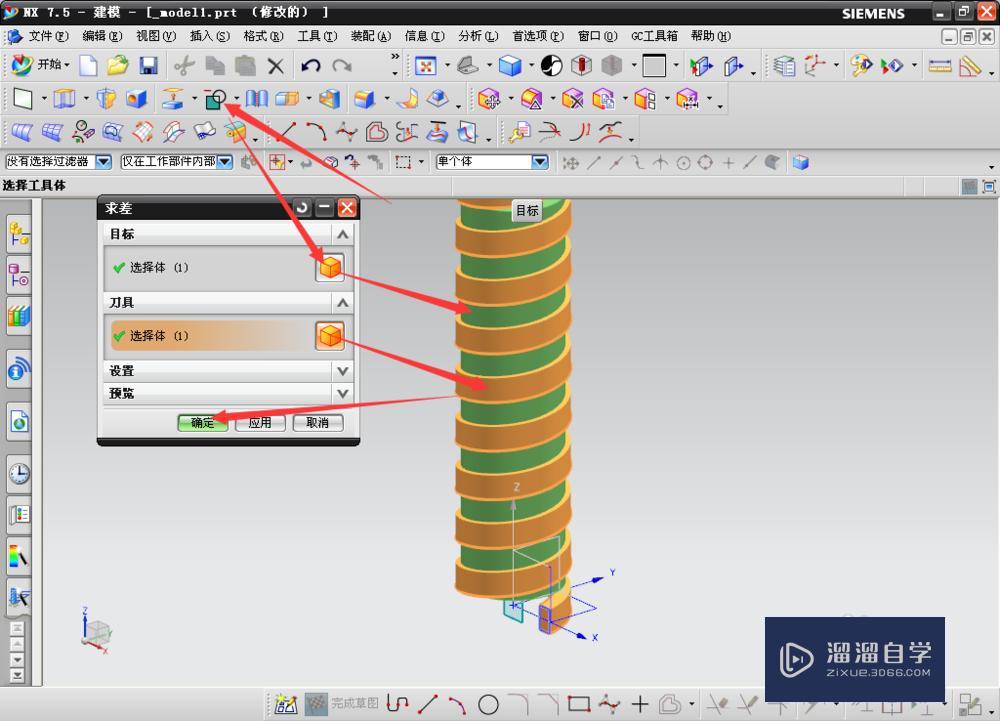Click the Arc curve tool icon
Screen dimensions: 1000x721
coord(316,132)
